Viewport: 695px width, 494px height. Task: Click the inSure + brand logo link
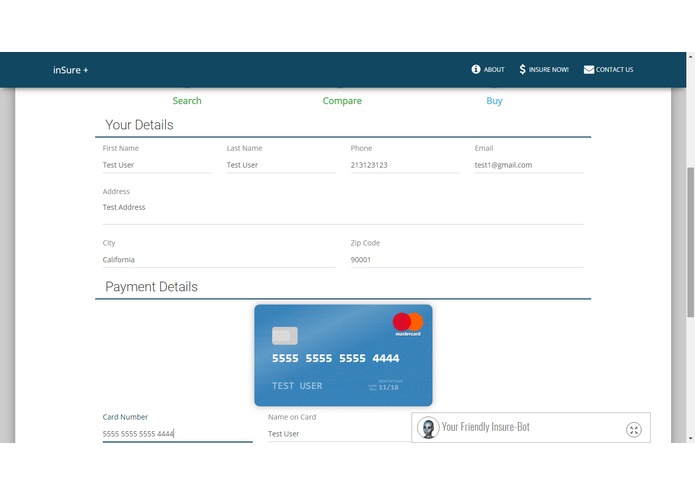70,70
